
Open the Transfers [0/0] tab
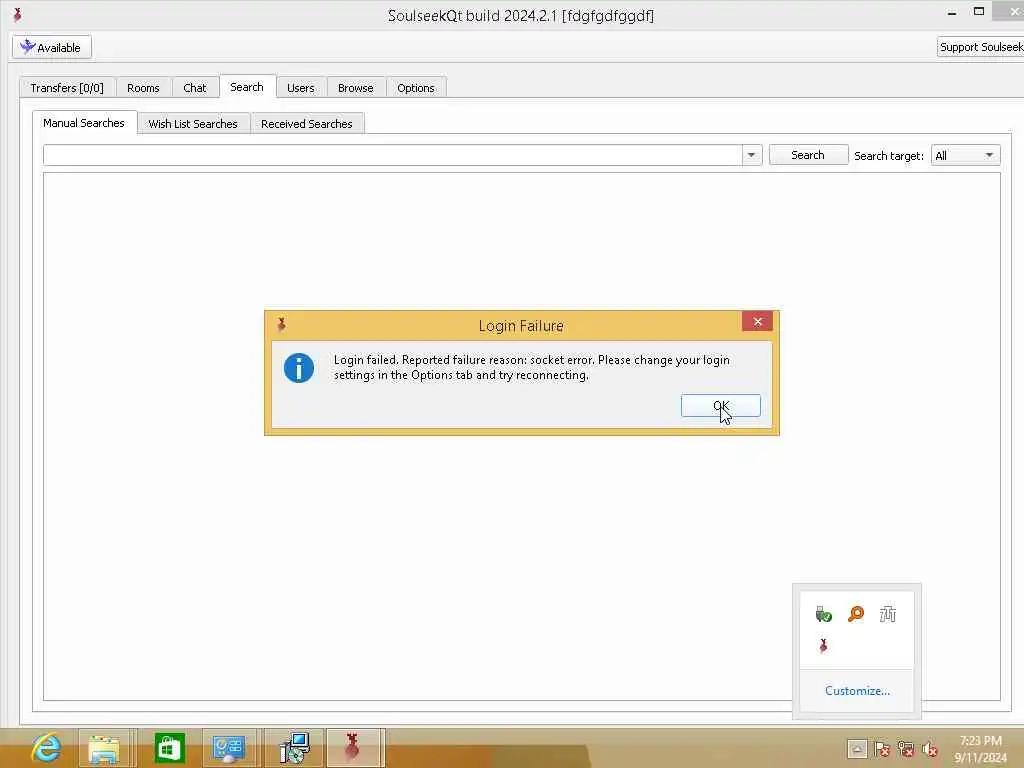67,88
